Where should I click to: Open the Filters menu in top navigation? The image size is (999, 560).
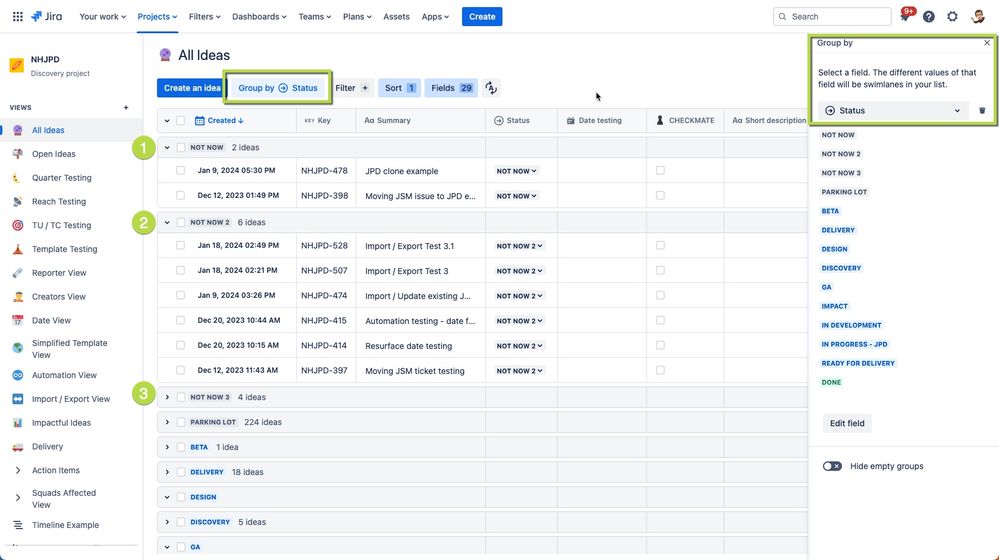point(206,17)
